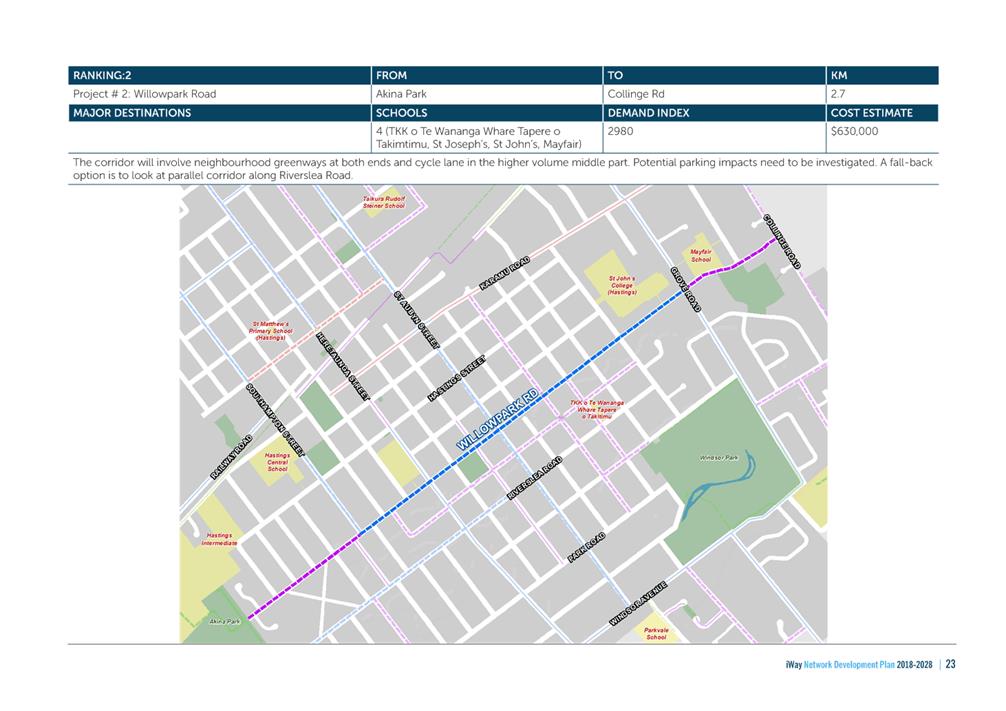Select the Parkvale School label
This screenshot has height=711, width=1006.
656,634
